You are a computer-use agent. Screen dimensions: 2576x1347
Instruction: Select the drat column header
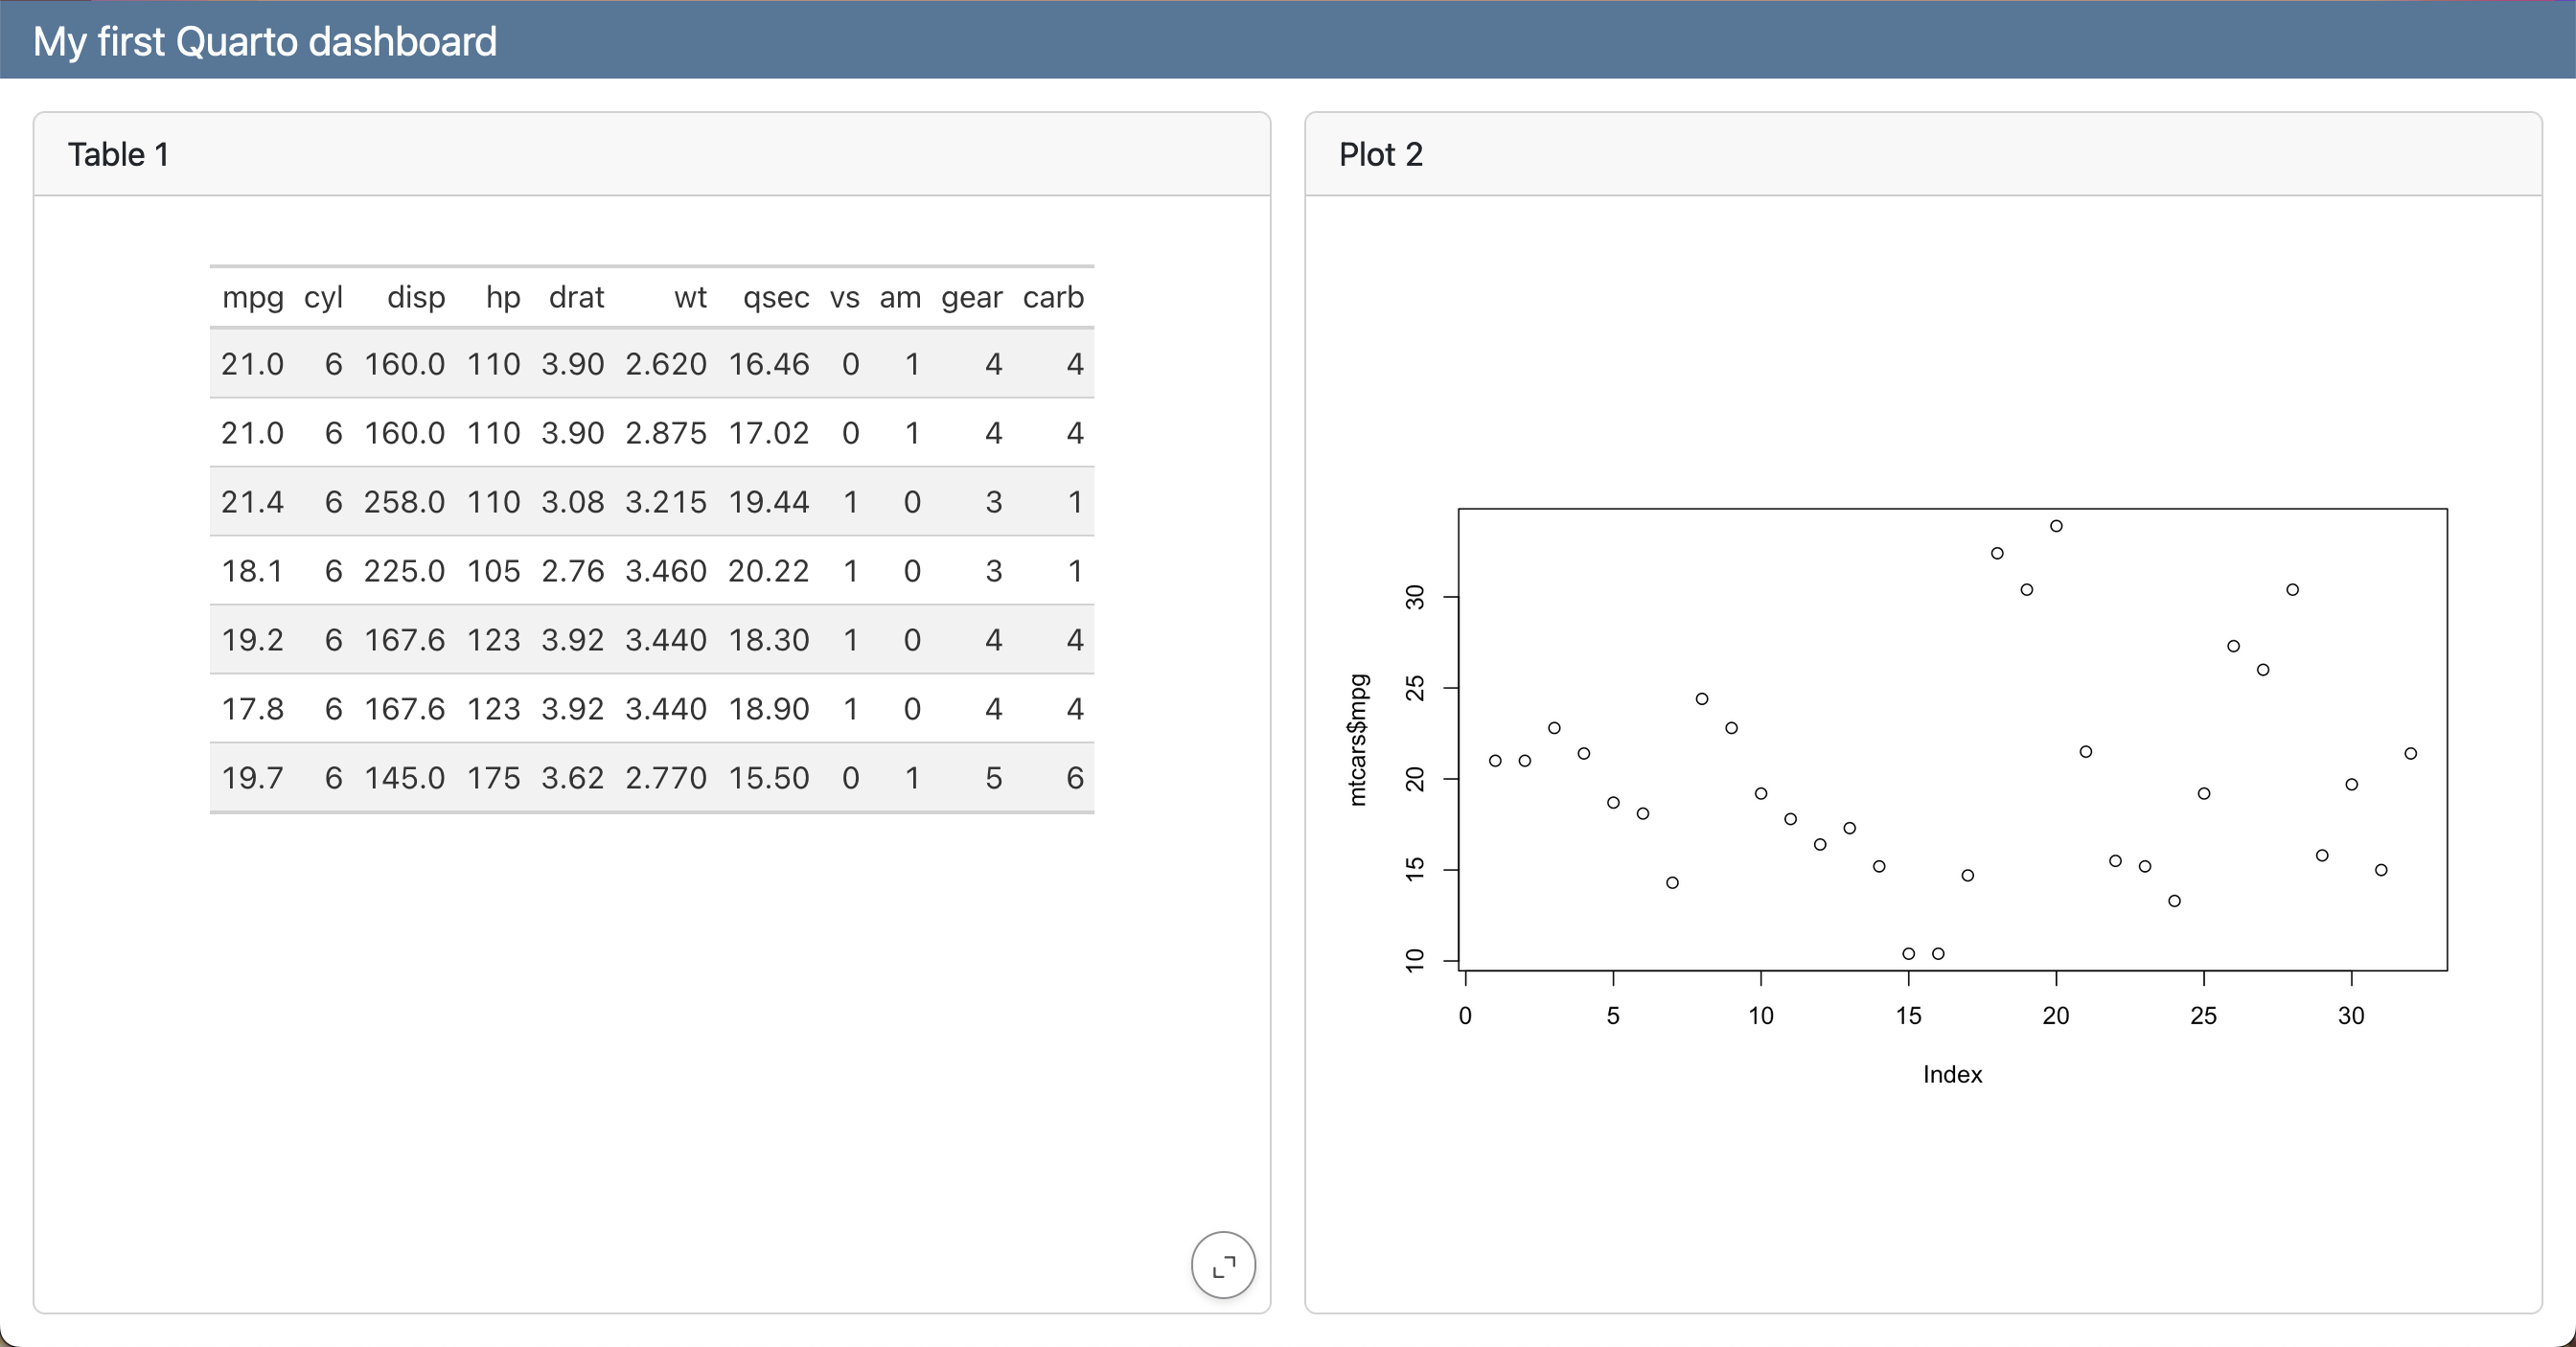[576, 297]
